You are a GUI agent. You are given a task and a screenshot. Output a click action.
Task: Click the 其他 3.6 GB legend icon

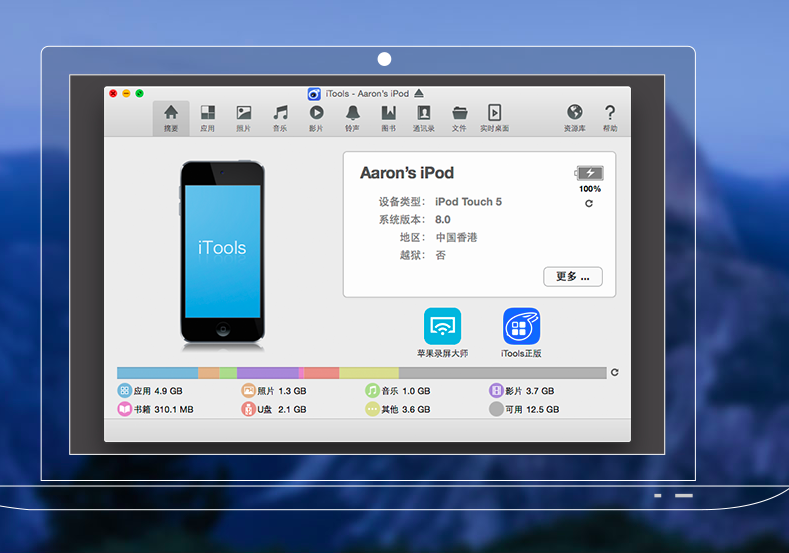372,409
